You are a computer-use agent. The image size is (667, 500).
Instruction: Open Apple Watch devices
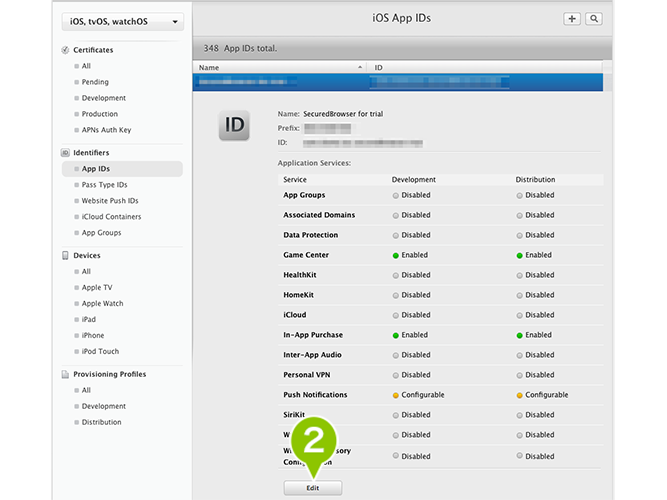click(103, 303)
